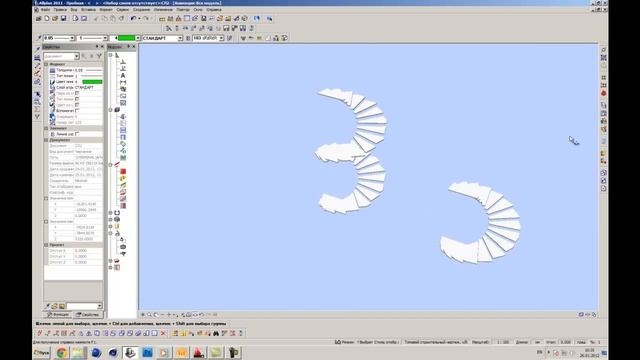Screen dimensions: 640x360
Task: Click the 'Толщина' line thickness preview
Action: coord(94,70)
